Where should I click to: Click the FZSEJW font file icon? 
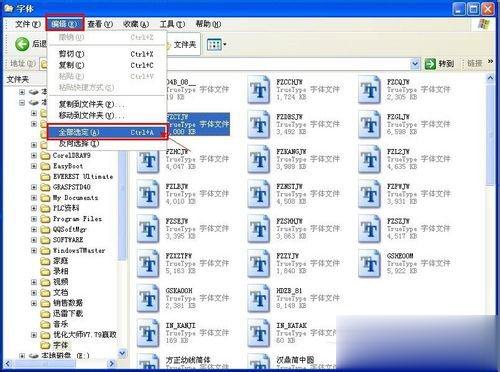coord(148,228)
